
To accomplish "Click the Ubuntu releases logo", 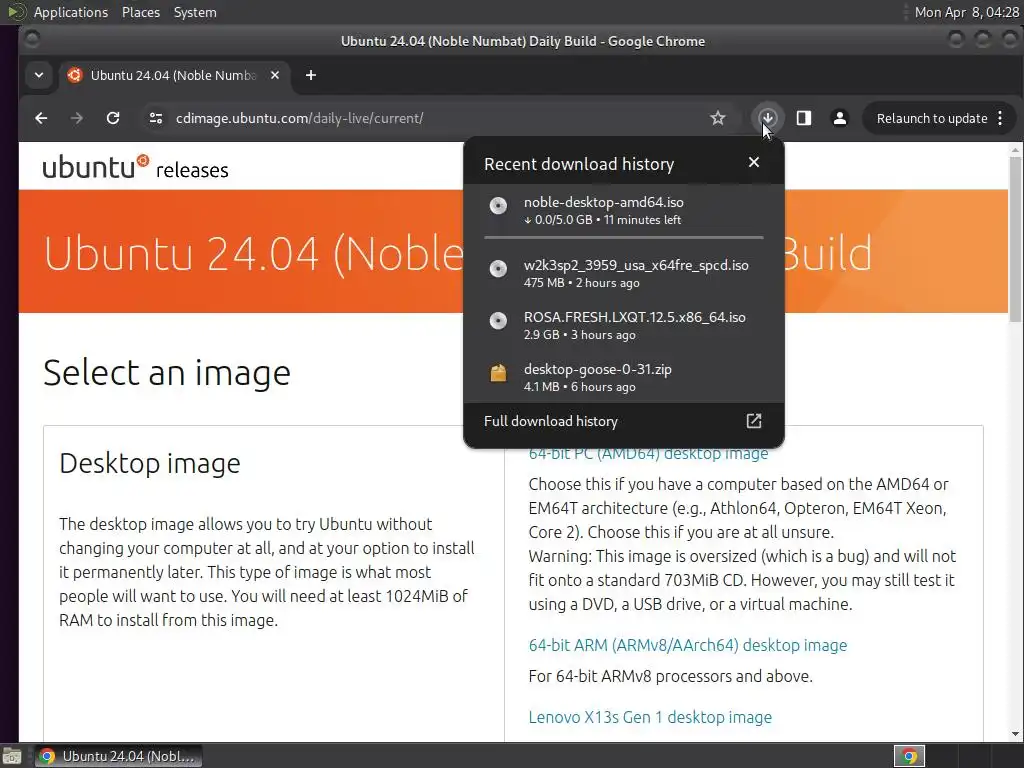I will point(136,167).
